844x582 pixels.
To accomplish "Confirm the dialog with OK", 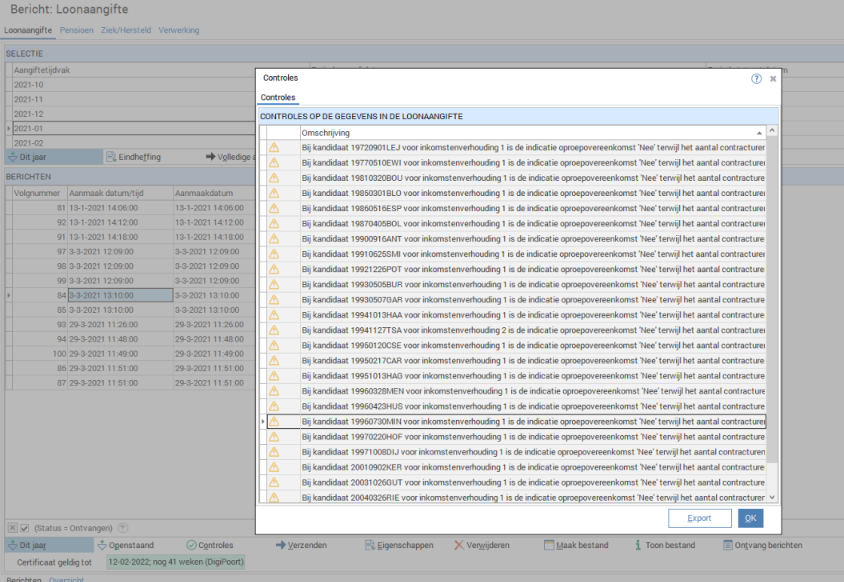I will pos(750,518).
